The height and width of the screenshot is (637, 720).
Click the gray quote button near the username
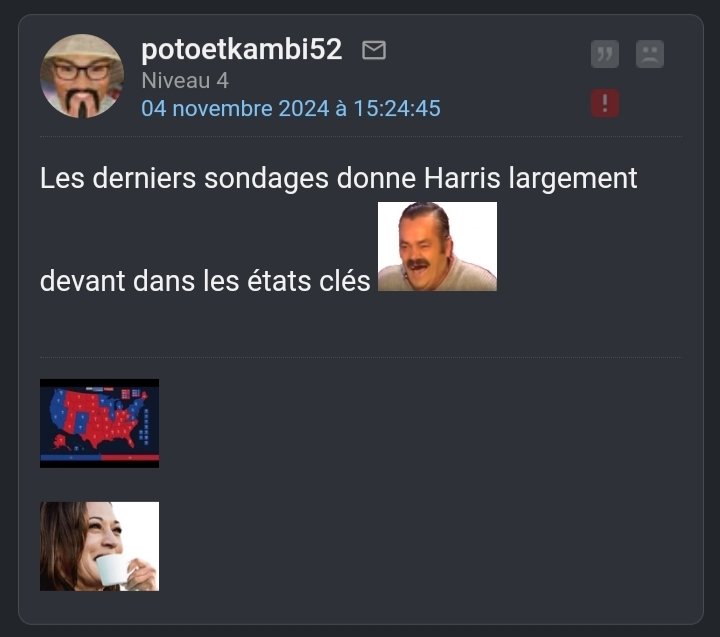click(x=605, y=54)
